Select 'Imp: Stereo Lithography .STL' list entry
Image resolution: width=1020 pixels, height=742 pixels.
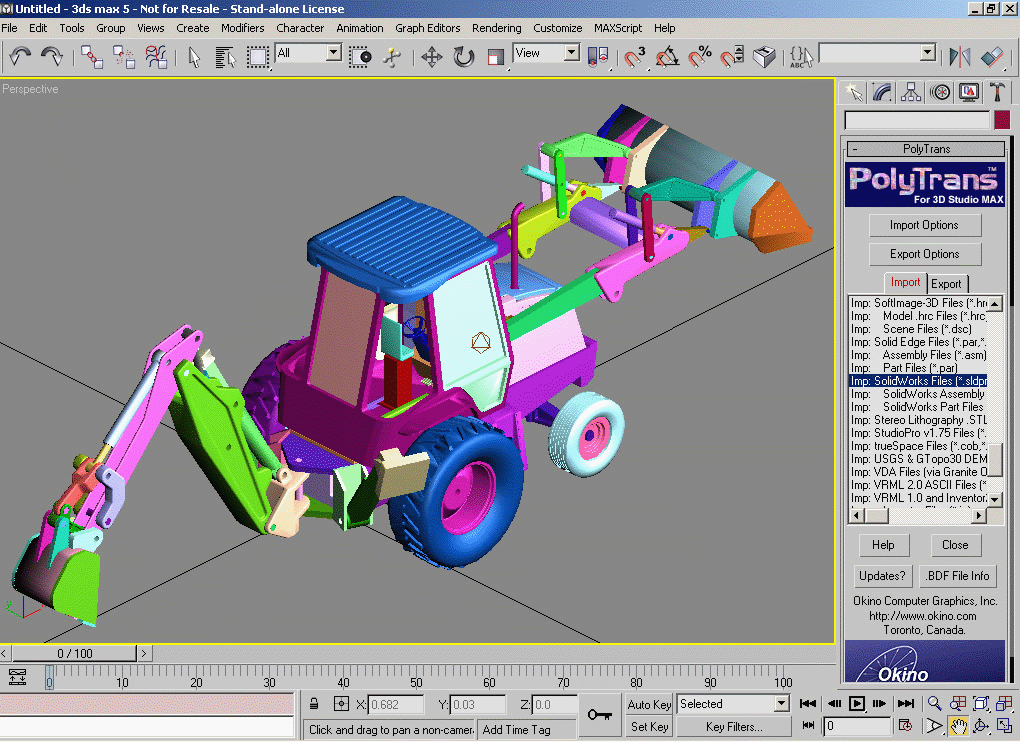[918, 420]
